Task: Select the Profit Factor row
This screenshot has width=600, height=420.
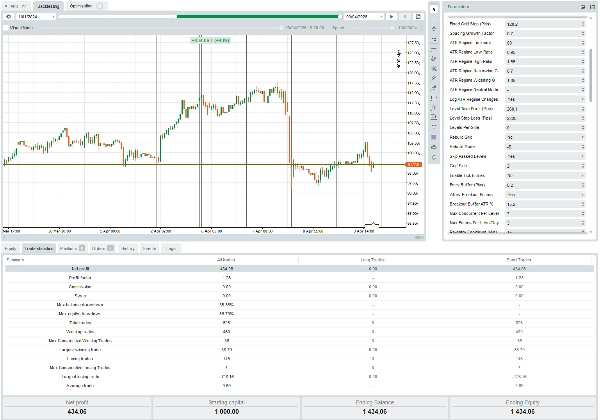Action: click(x=300, y=278)
